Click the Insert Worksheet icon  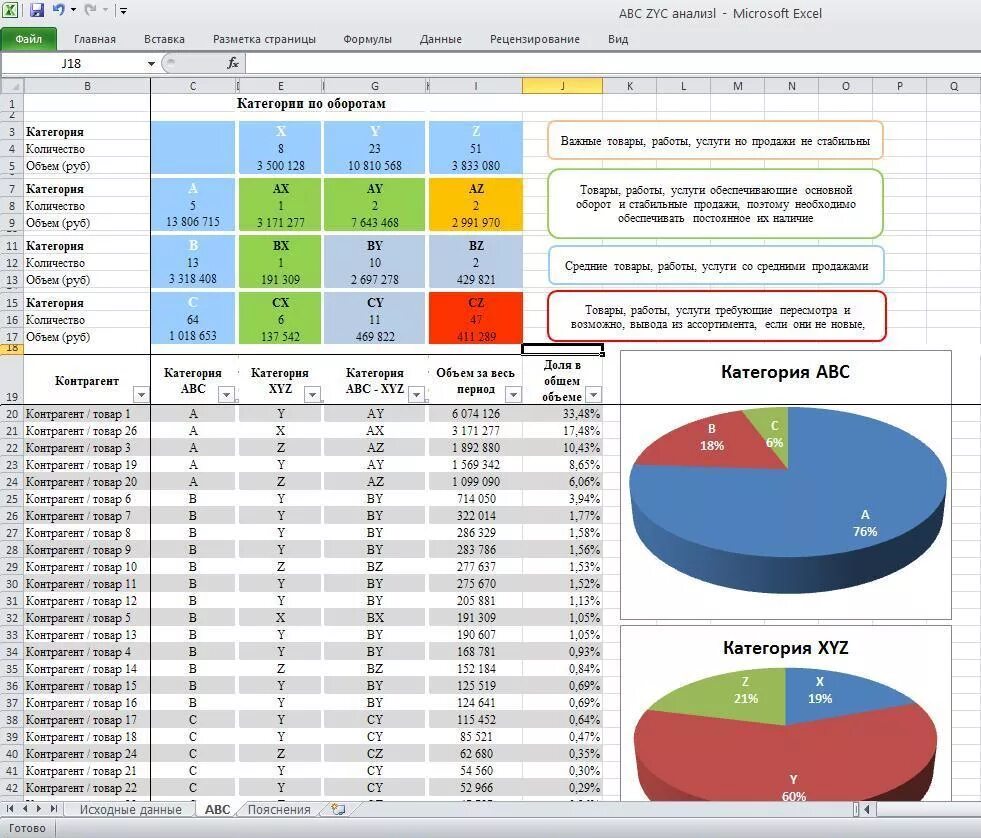point(338,809)
